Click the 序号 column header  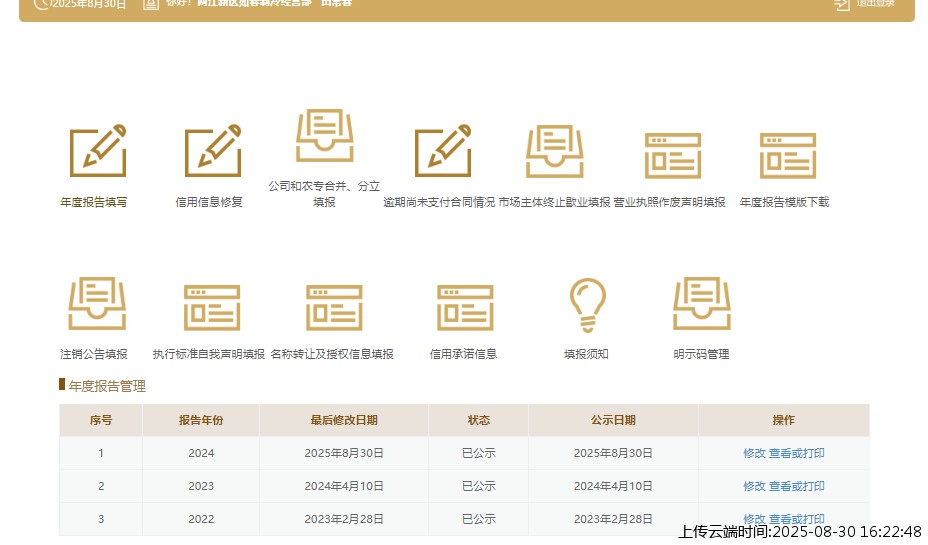pos(101,420)
